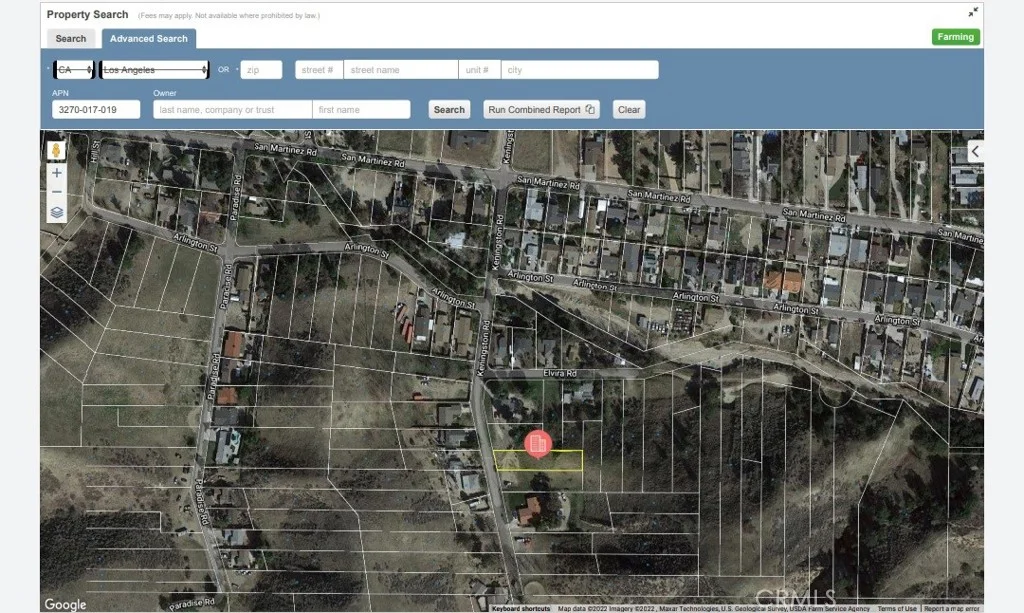This screenshot has width=1024, height=613.
Task: Click the green Farming button
Action: (955, 37)
